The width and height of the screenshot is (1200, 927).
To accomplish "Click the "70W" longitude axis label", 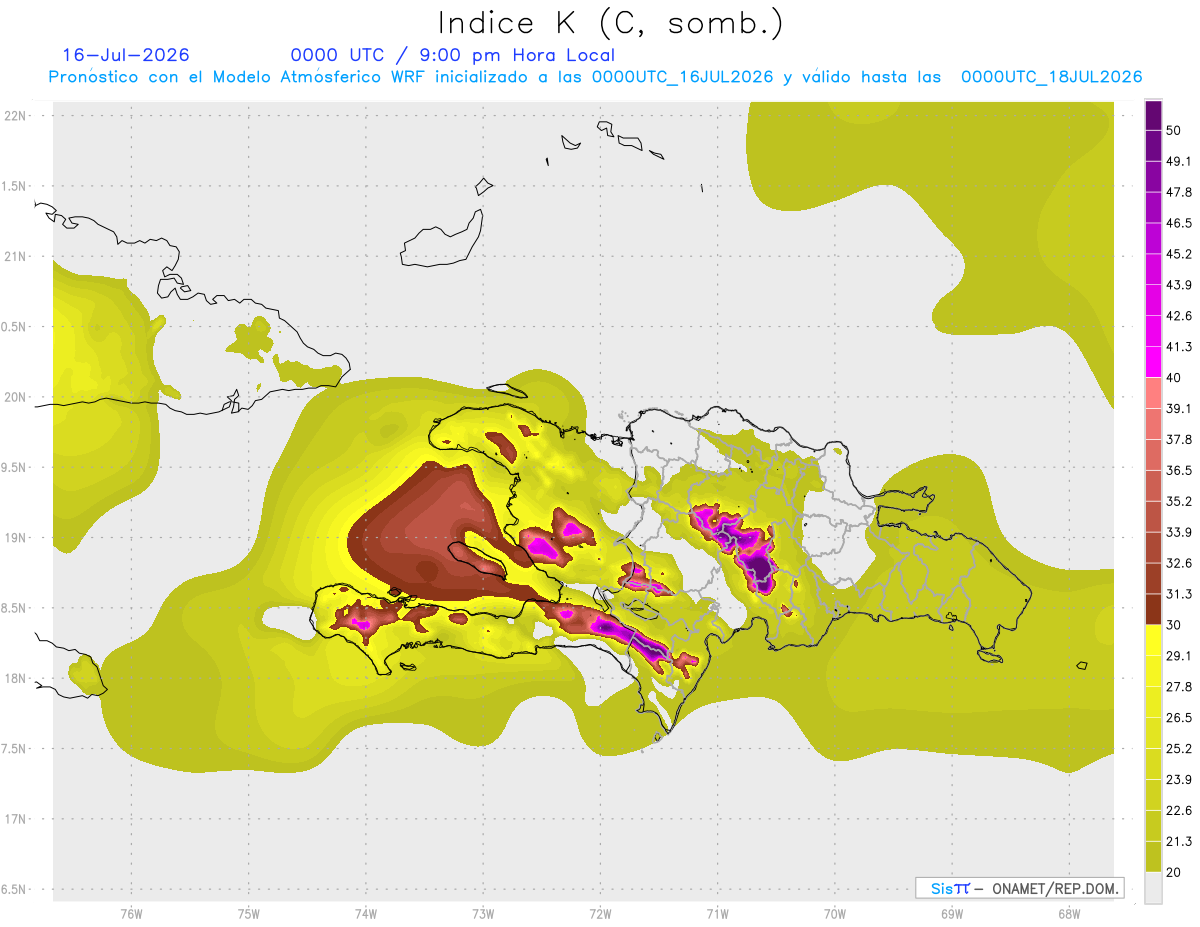I will click(x=834, y=914).
